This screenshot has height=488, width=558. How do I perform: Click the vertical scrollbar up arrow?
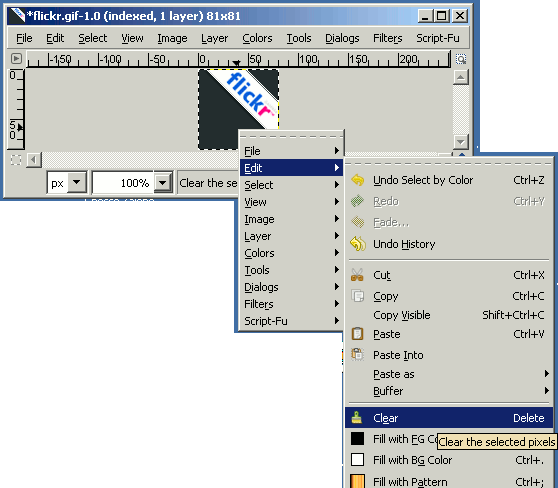tap(460, 77)
